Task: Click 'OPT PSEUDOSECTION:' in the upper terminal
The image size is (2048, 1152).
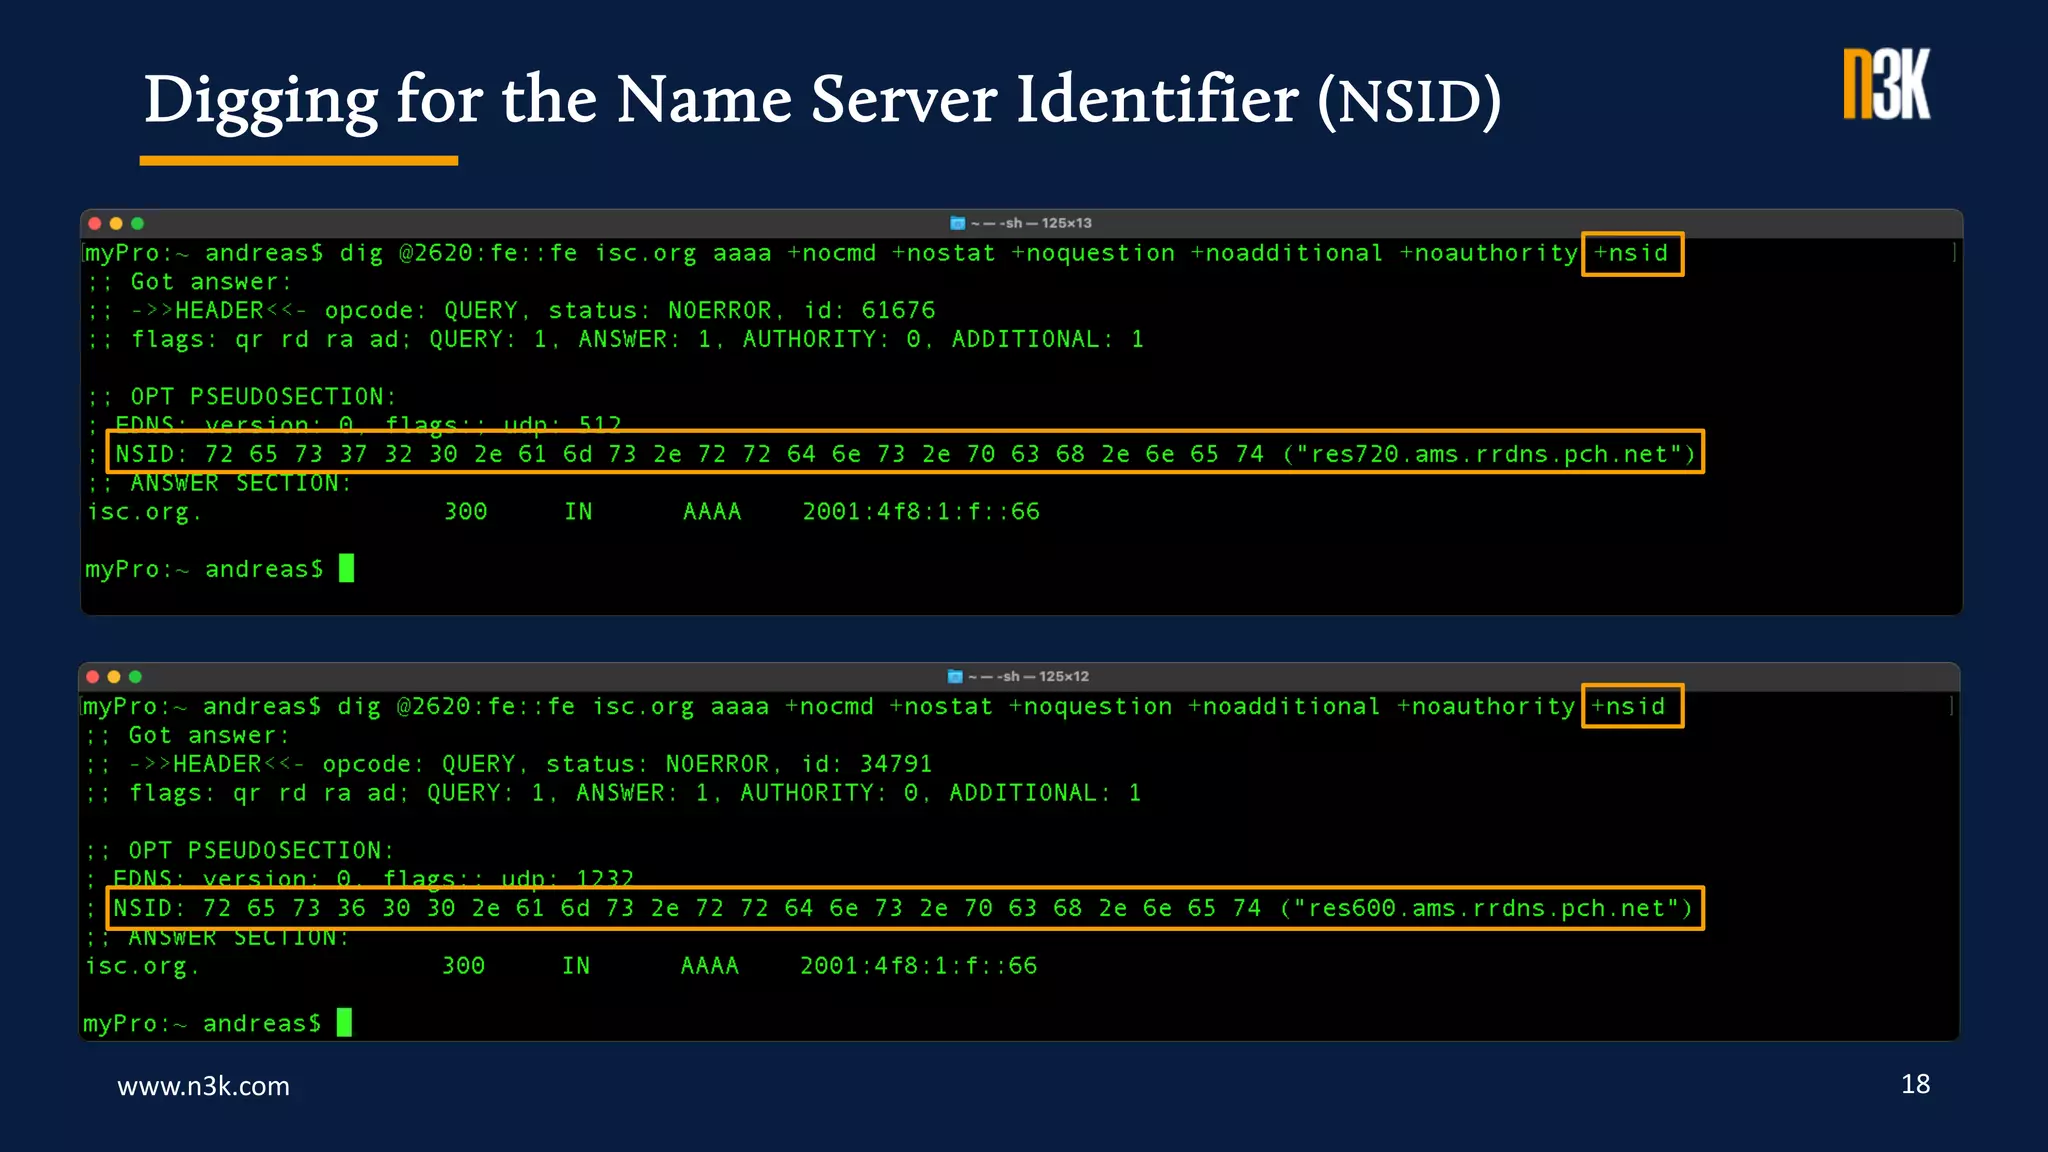Action: pyautogui.click(x=263, y=397)
